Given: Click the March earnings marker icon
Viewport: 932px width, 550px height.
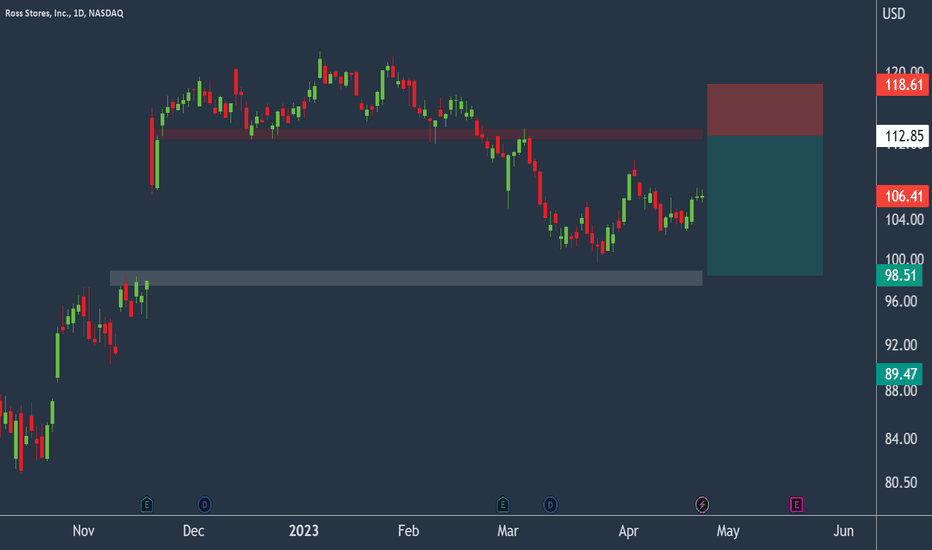Looking at the screenshot, I should click(x=503, y=505).
